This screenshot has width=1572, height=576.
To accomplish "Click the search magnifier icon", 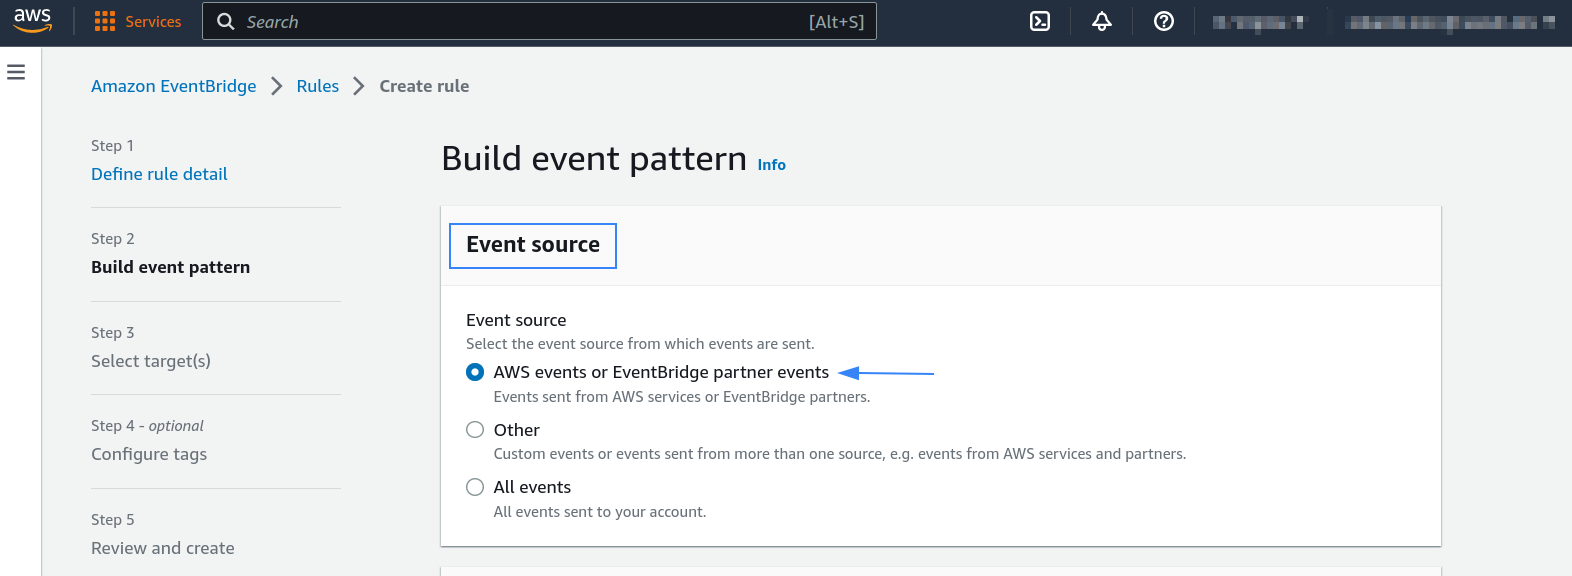I will click(x=226, y=22).
